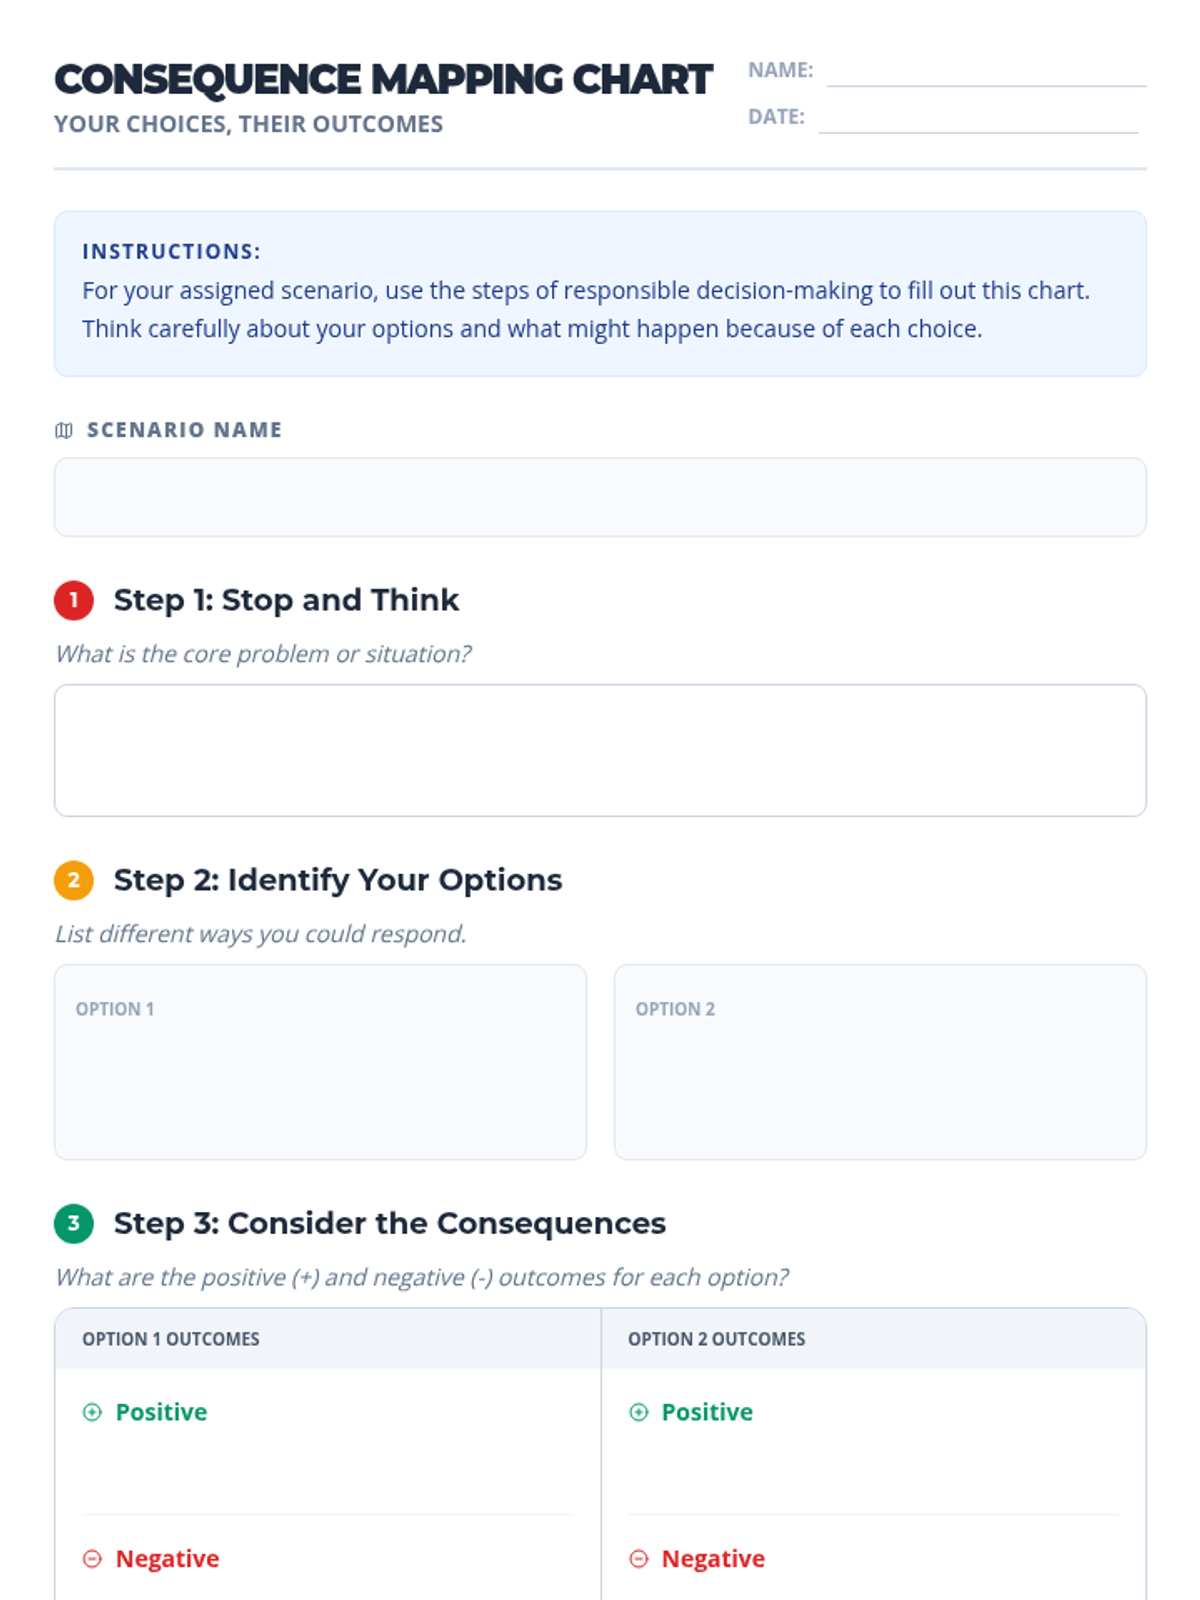Click the minus icon under Option 2 Outcomes

(x=638, y=1559)
